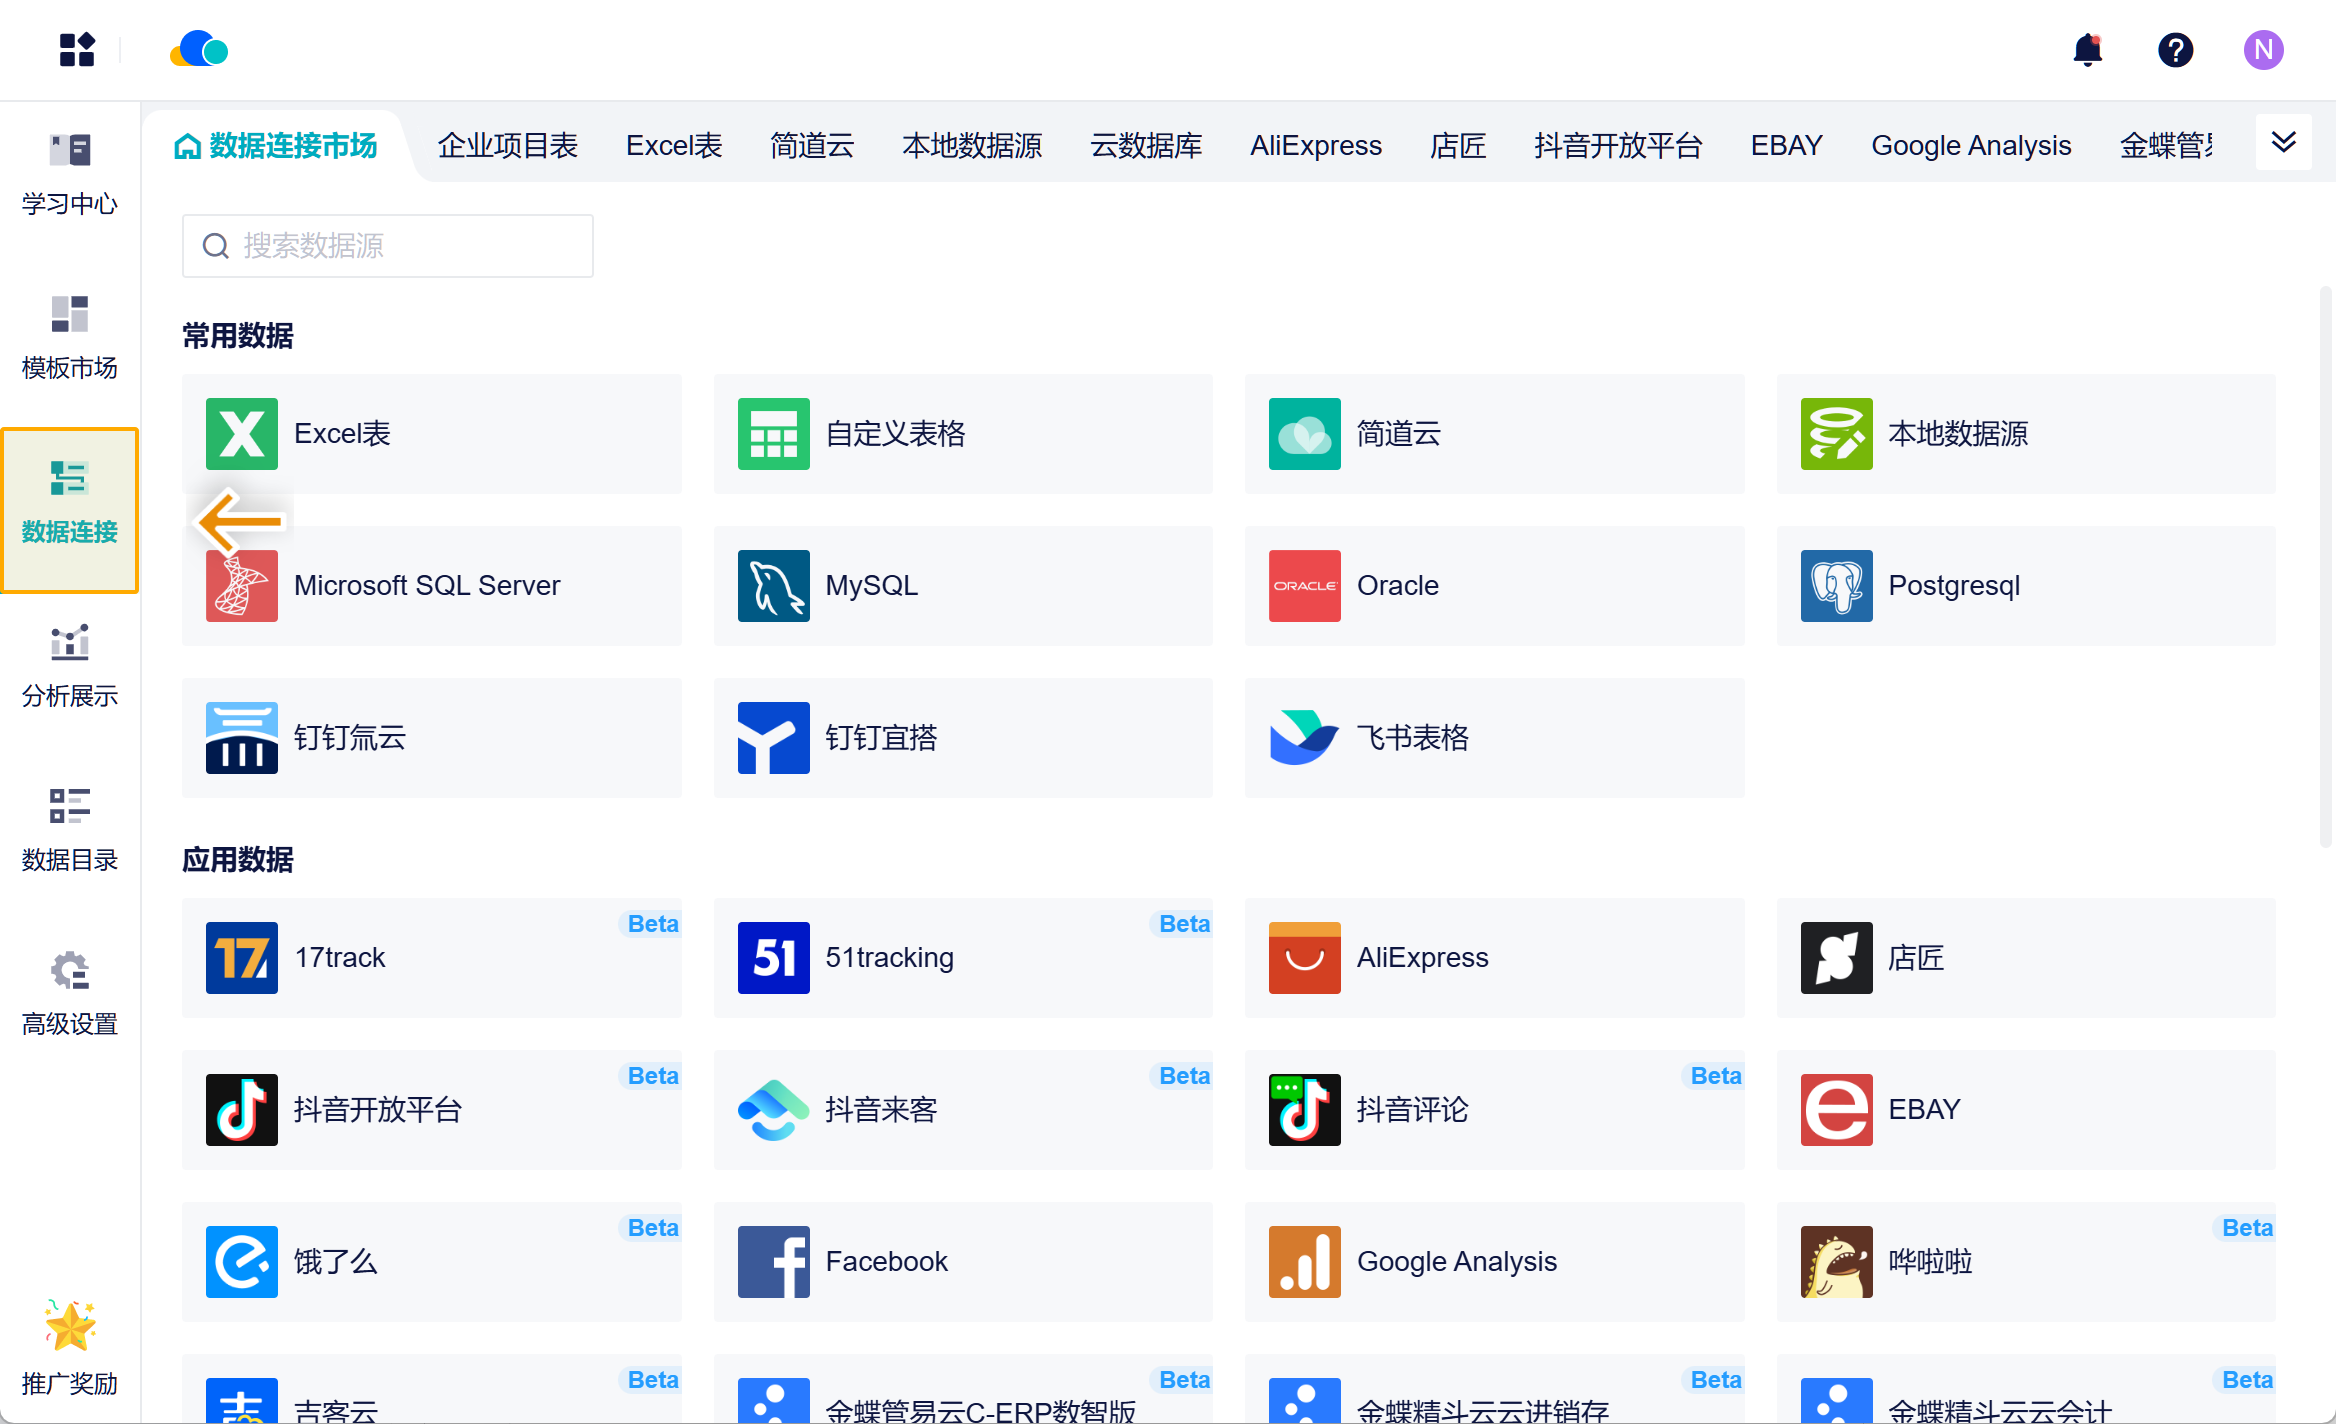Select the Google Analysis card icon
Viewport: 2336px width, 1424px height.
coord(1305,1262)
